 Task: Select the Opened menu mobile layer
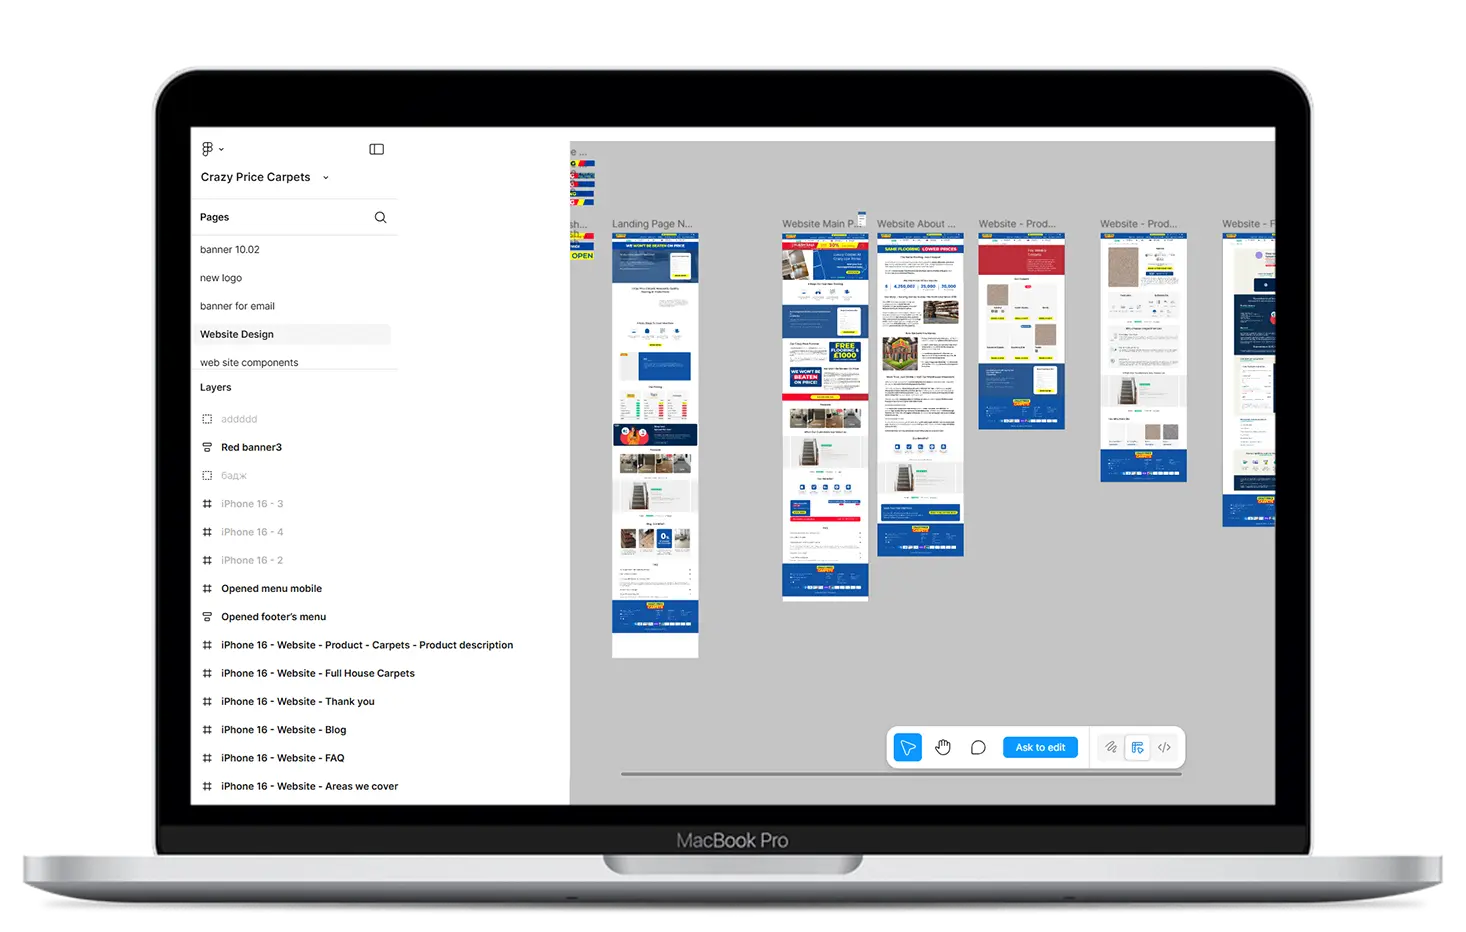click(x=271, y=588)
